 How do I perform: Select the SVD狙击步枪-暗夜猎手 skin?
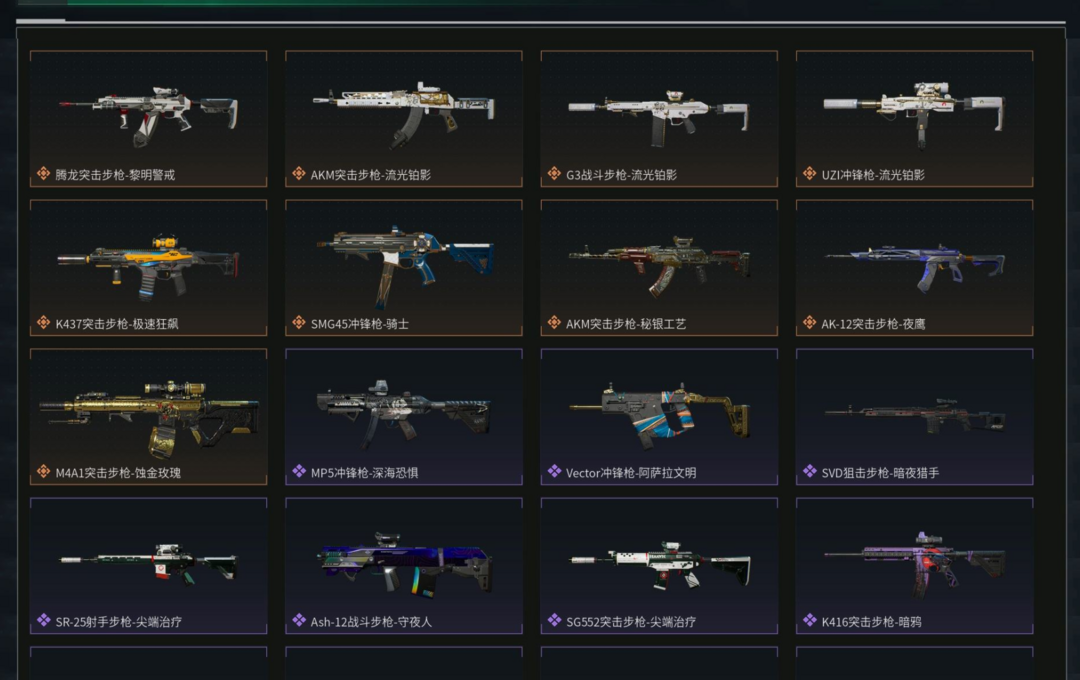click(x=914, y=417)
